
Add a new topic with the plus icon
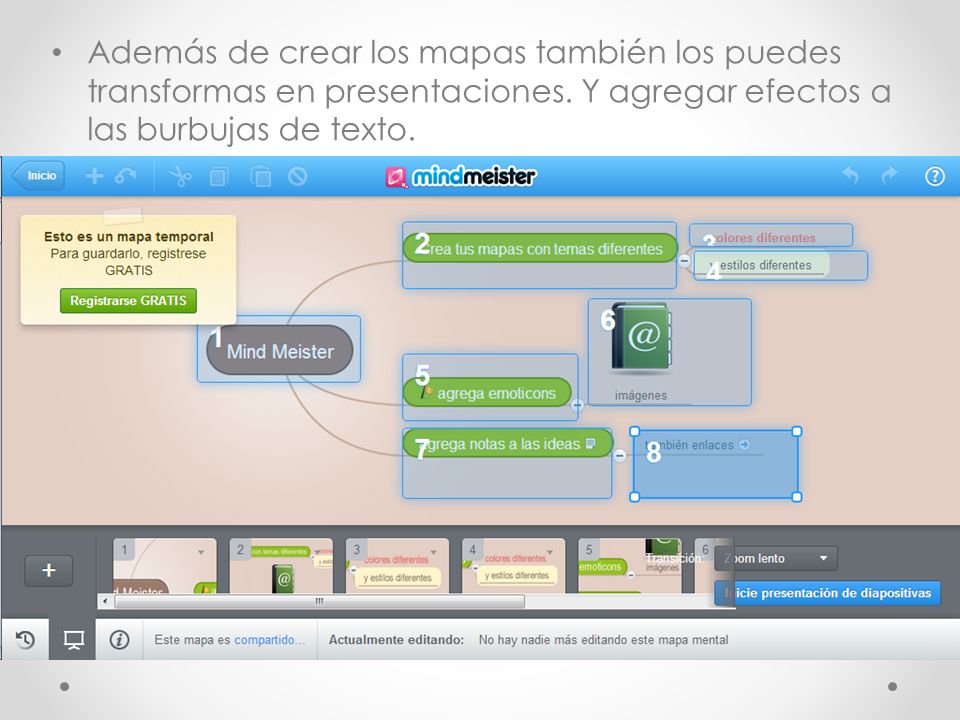(94, 176)
